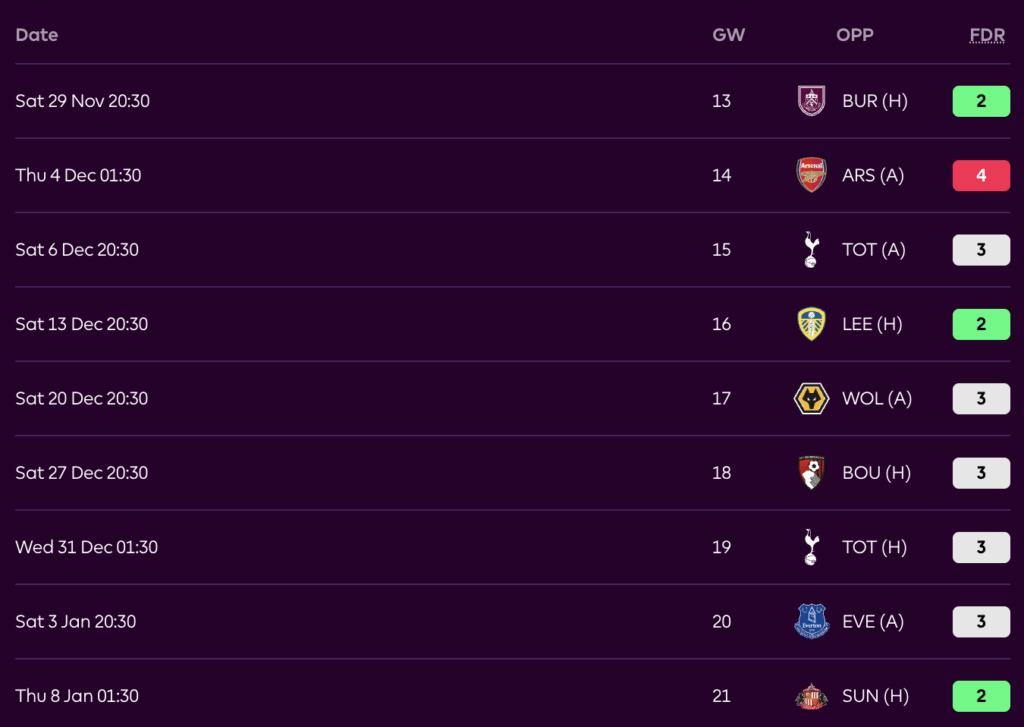This screenshot has height=727, width=1024.
Task: Click the SUN (H) opponent label
Action: pos(875,696)
